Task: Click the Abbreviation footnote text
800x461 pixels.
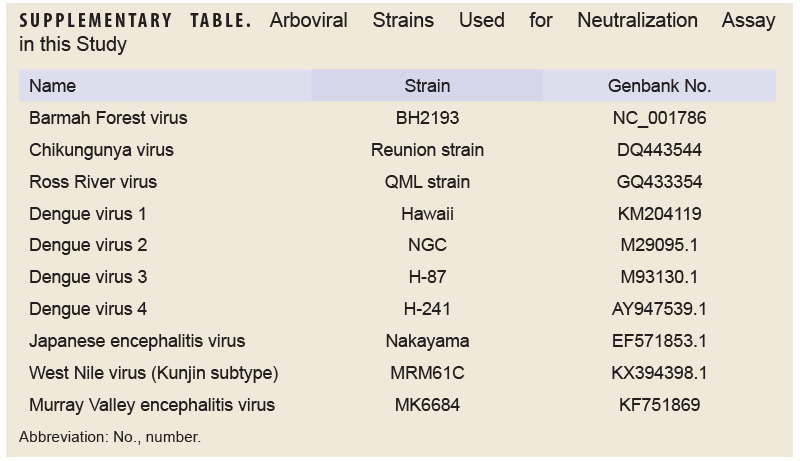Action: pyautogui.click(x=110, y=437)
